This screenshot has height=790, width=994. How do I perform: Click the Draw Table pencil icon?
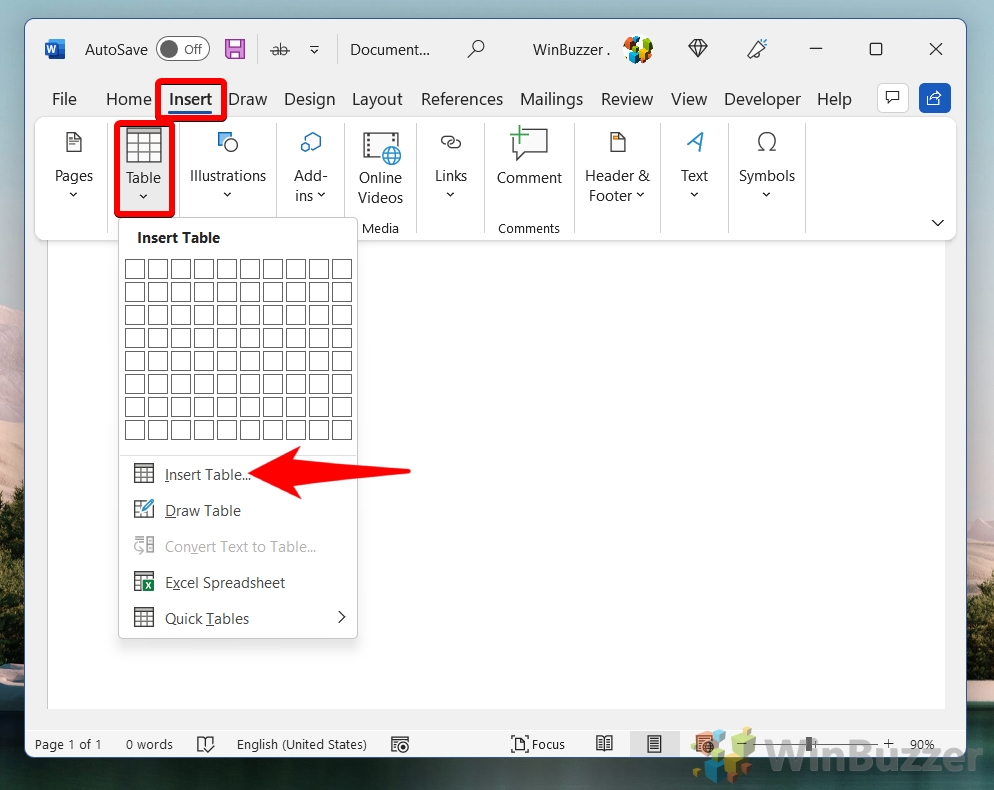click(x=144, y=508)
